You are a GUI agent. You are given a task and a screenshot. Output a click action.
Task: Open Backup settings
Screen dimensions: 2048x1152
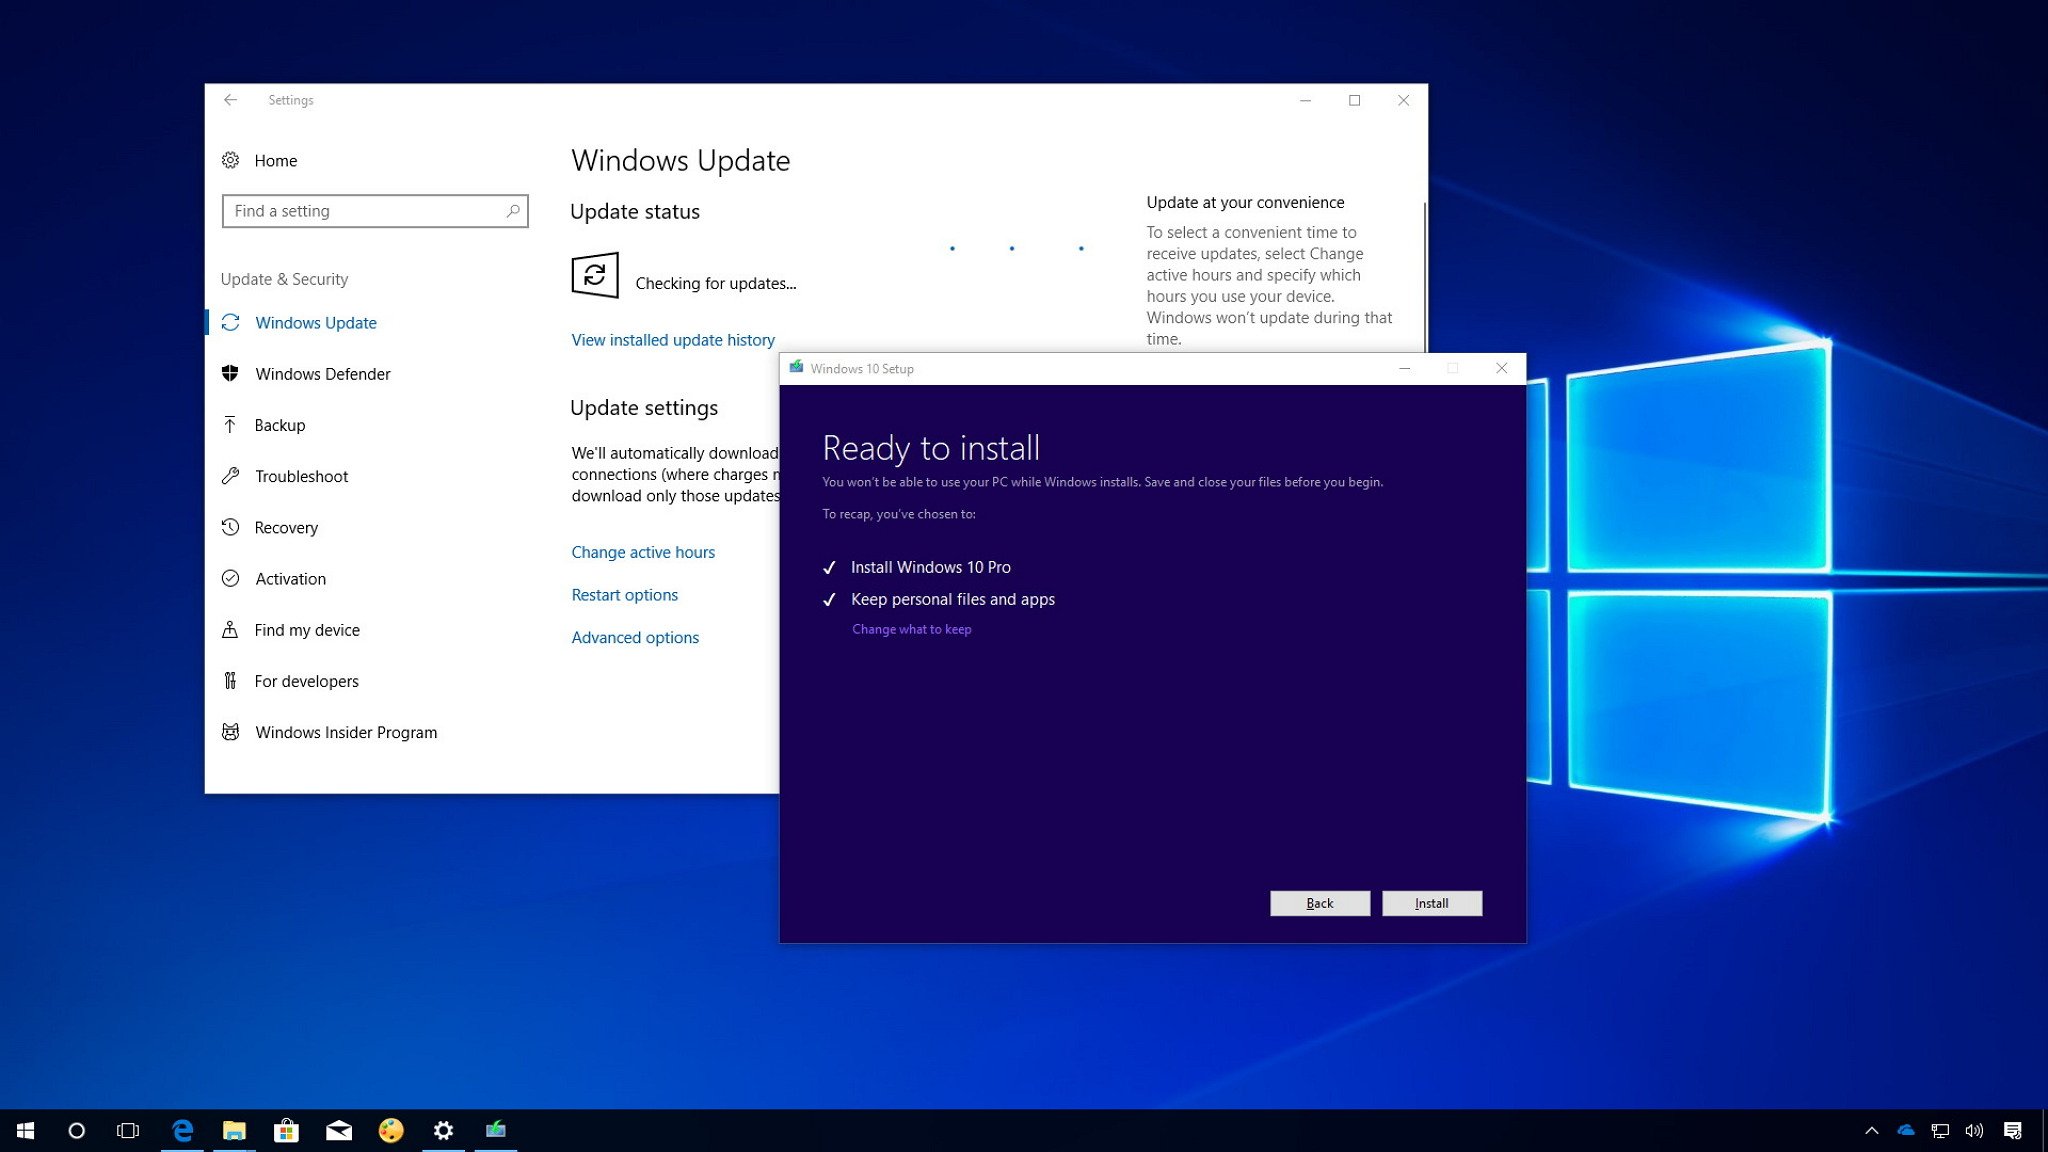click(280, 423)
